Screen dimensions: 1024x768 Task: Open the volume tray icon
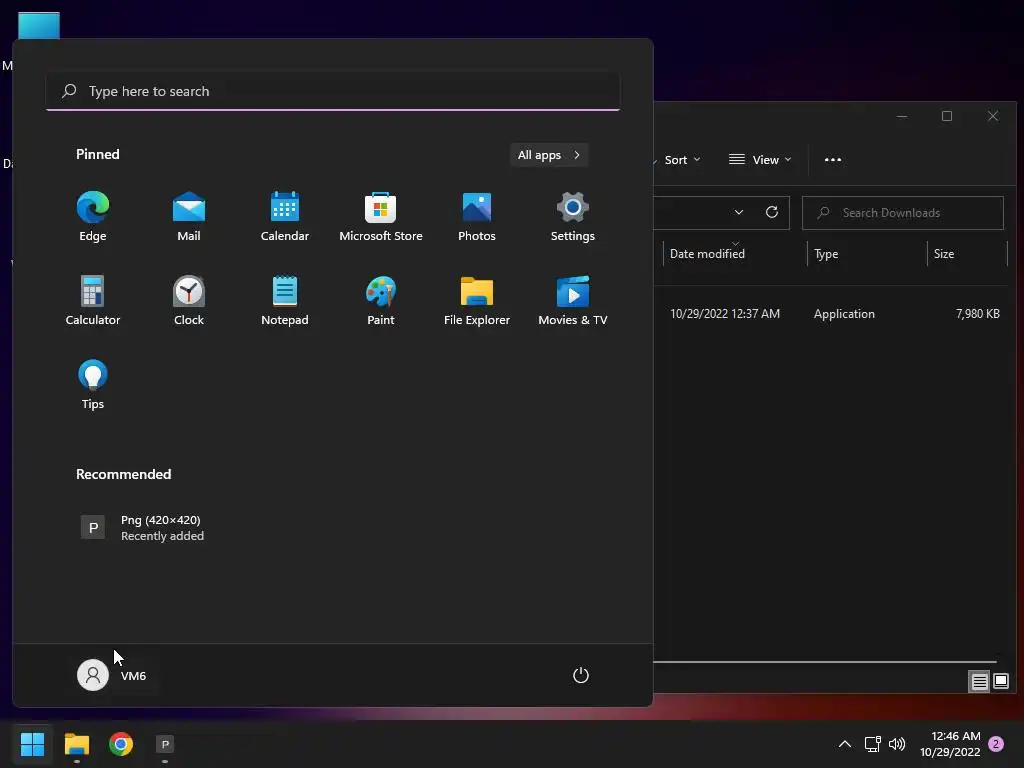point(897,744)
